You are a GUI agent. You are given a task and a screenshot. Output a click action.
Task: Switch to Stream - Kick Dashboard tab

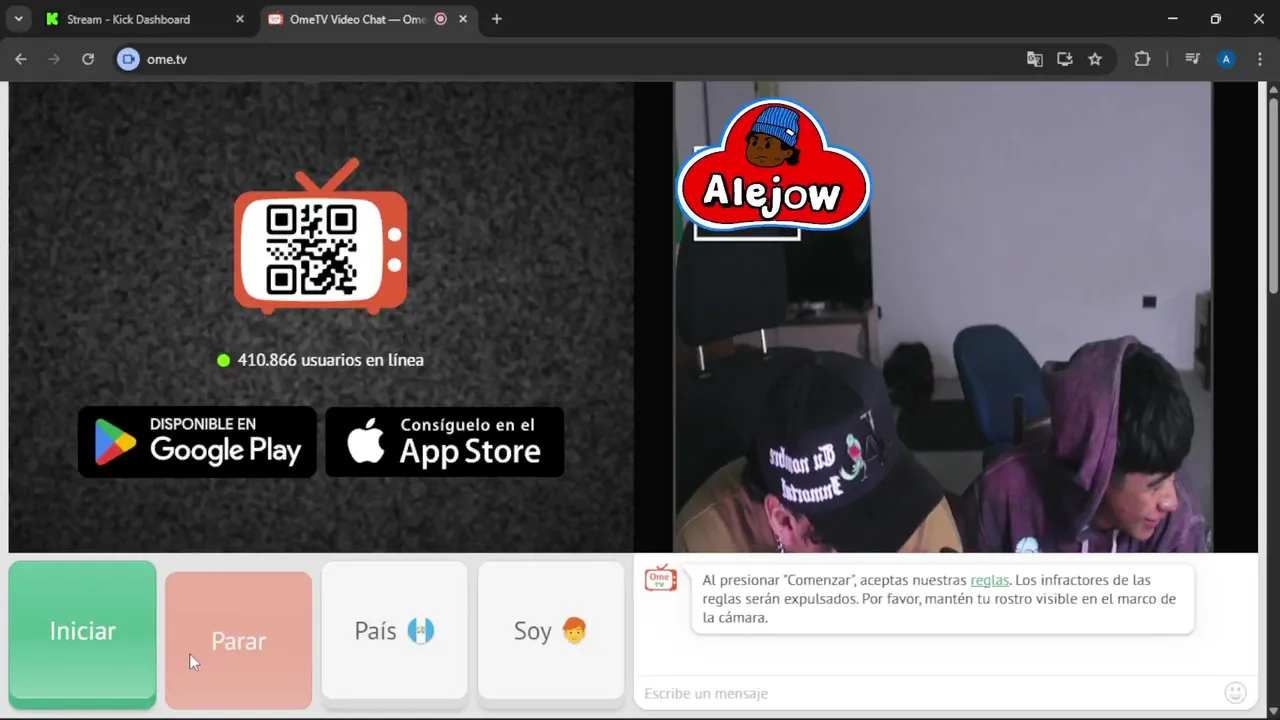click(144, 19)
